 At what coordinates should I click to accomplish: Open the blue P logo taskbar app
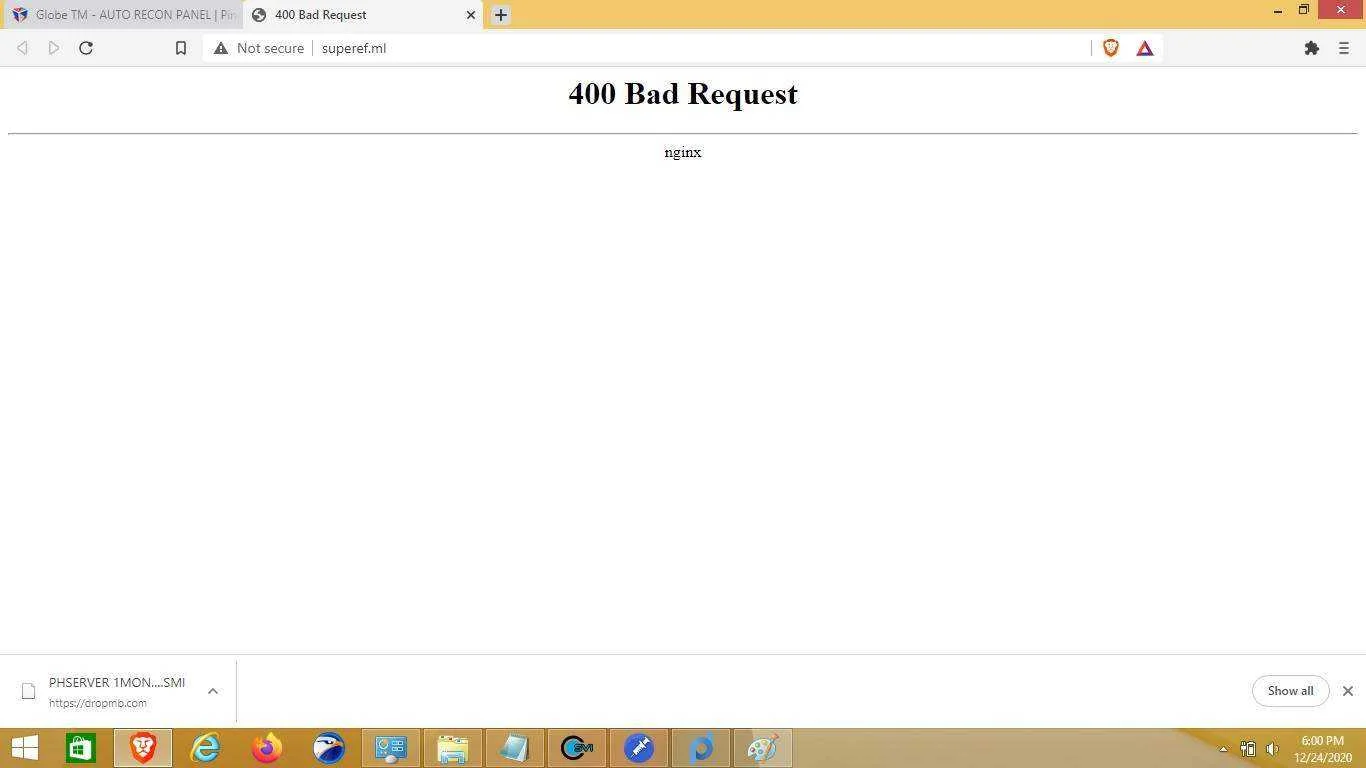[701, 748]
